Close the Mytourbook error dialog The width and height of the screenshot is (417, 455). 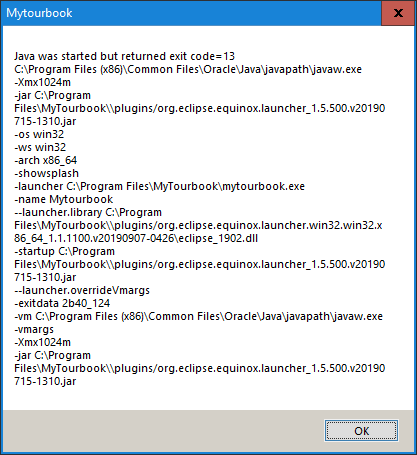point(398,13)
